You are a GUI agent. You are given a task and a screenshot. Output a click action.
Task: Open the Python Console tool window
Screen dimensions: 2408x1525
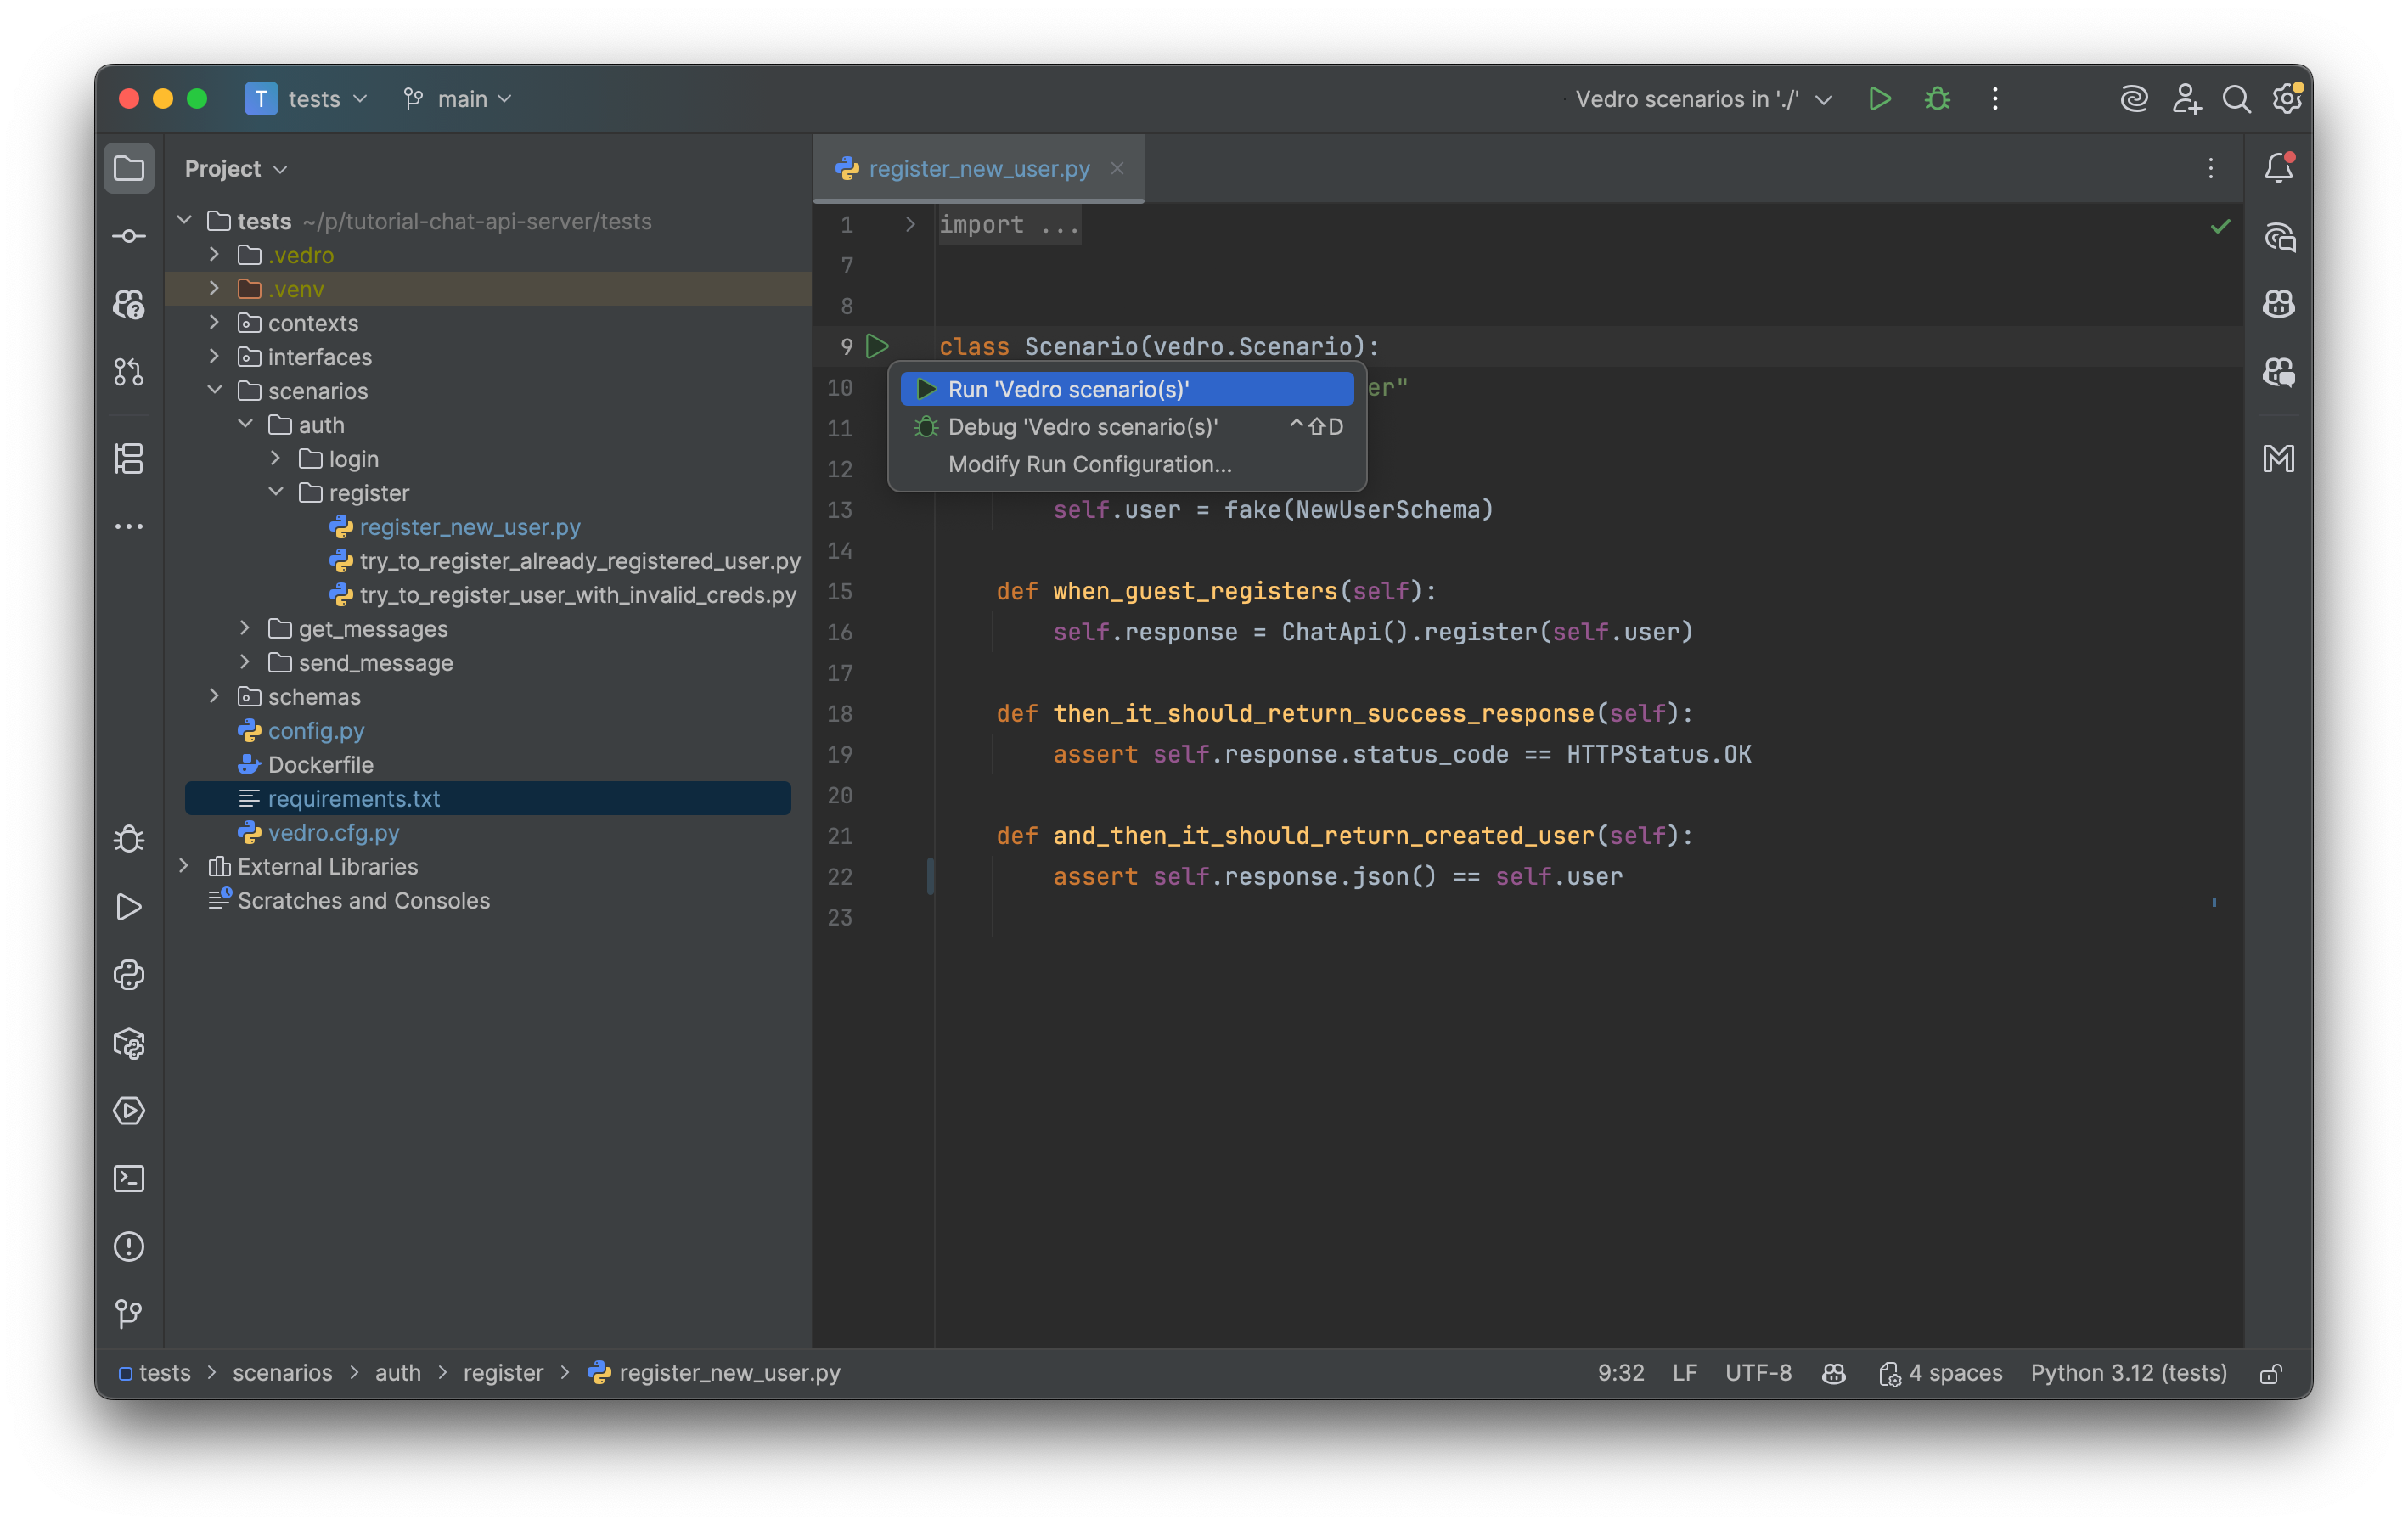pyautogui.click(x=129, y=975)
